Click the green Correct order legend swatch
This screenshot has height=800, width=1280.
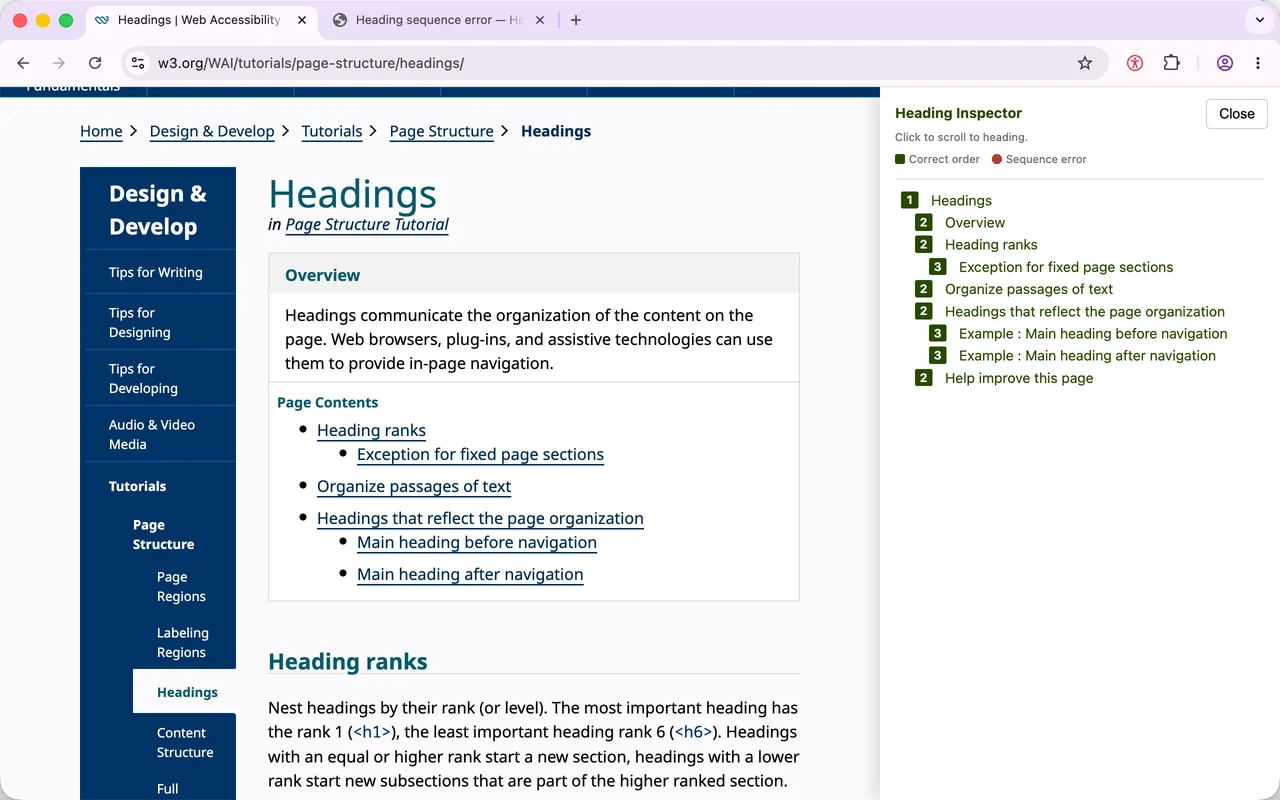pos(900,159)
